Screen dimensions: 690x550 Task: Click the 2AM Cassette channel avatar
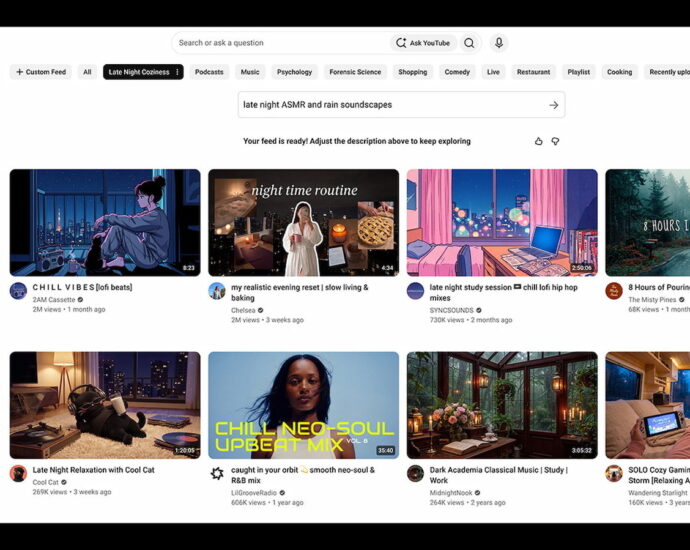(18, 291)
